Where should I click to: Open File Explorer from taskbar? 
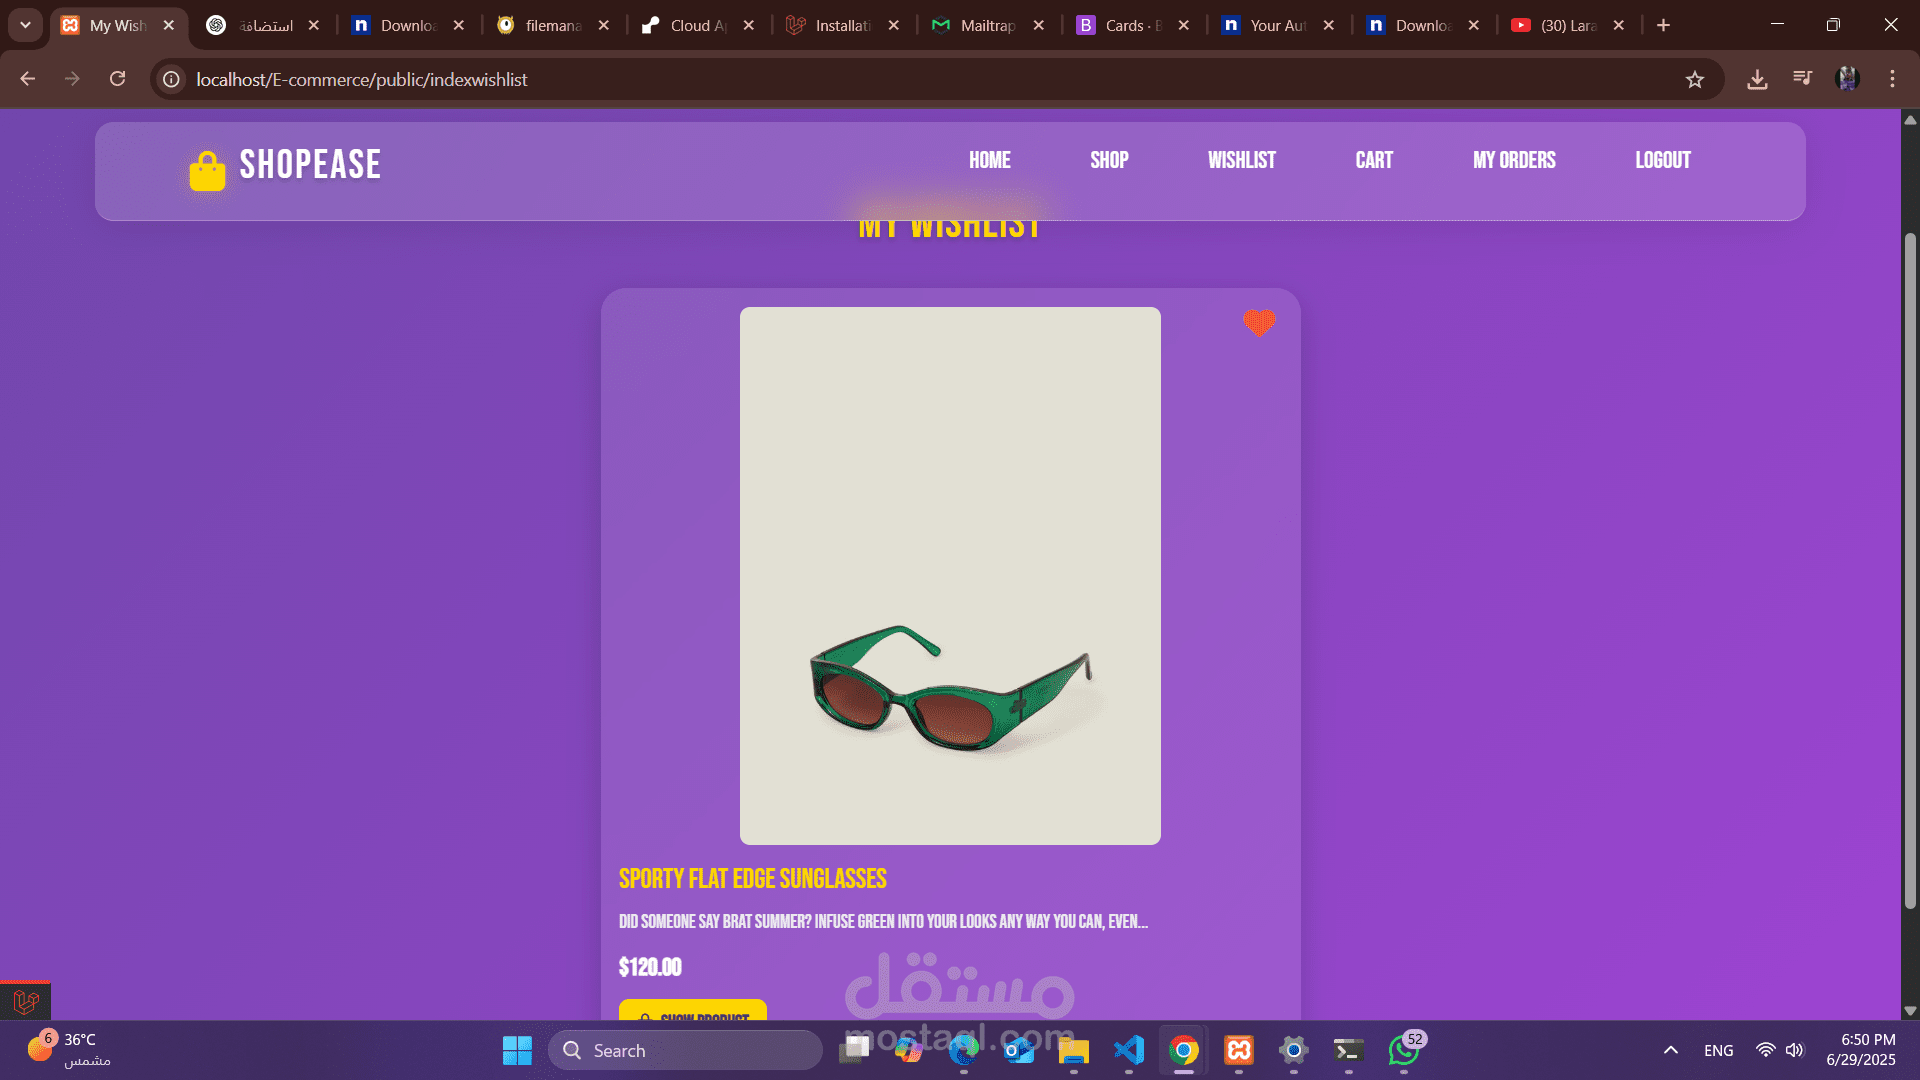pyautogui.click(x=1074, y=1050)
